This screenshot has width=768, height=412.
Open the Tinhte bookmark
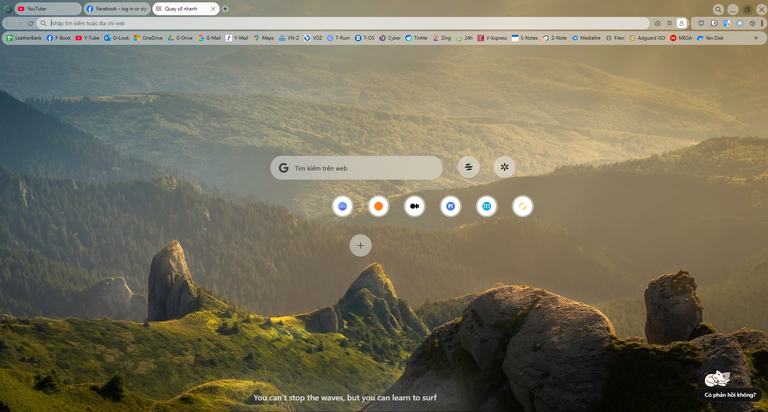pos(416,38)
